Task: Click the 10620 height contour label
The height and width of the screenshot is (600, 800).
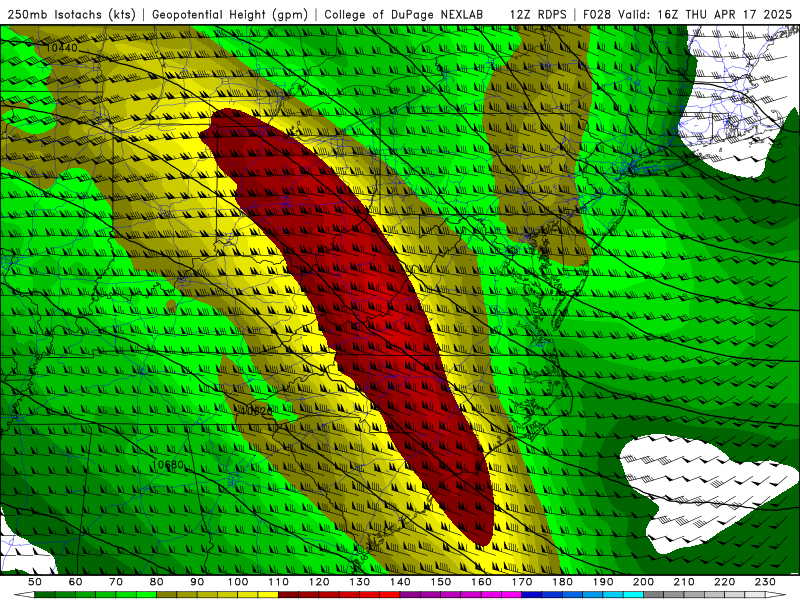Action: point(256,410)
